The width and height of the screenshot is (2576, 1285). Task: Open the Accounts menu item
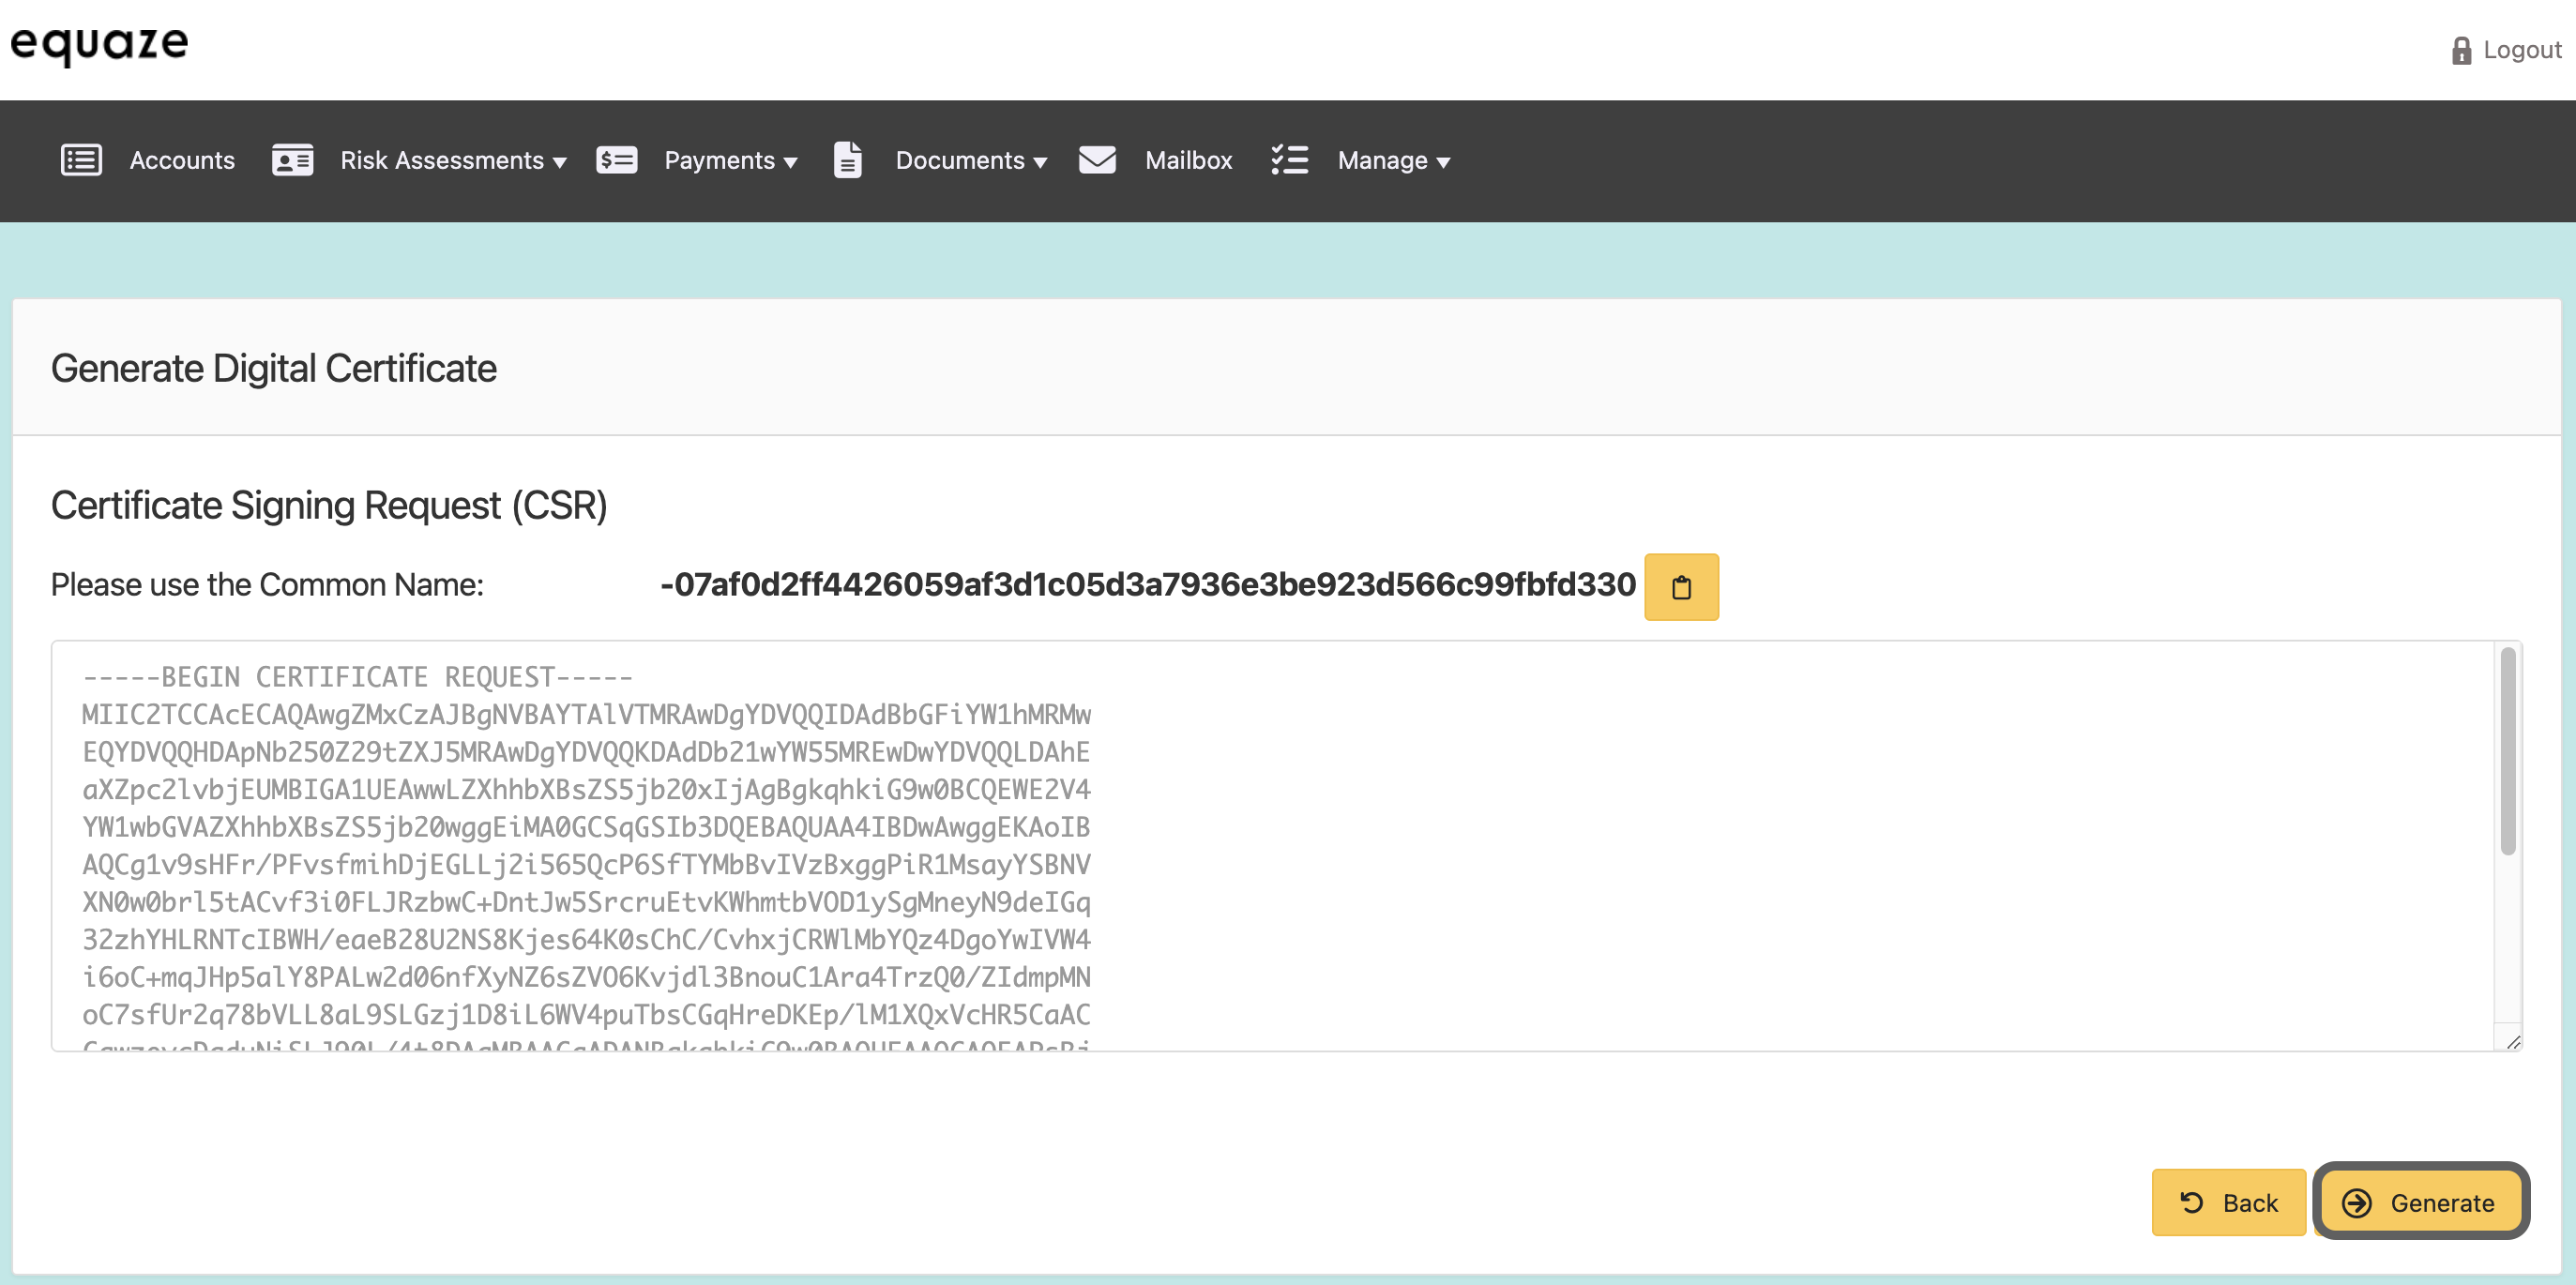(182, 160)
